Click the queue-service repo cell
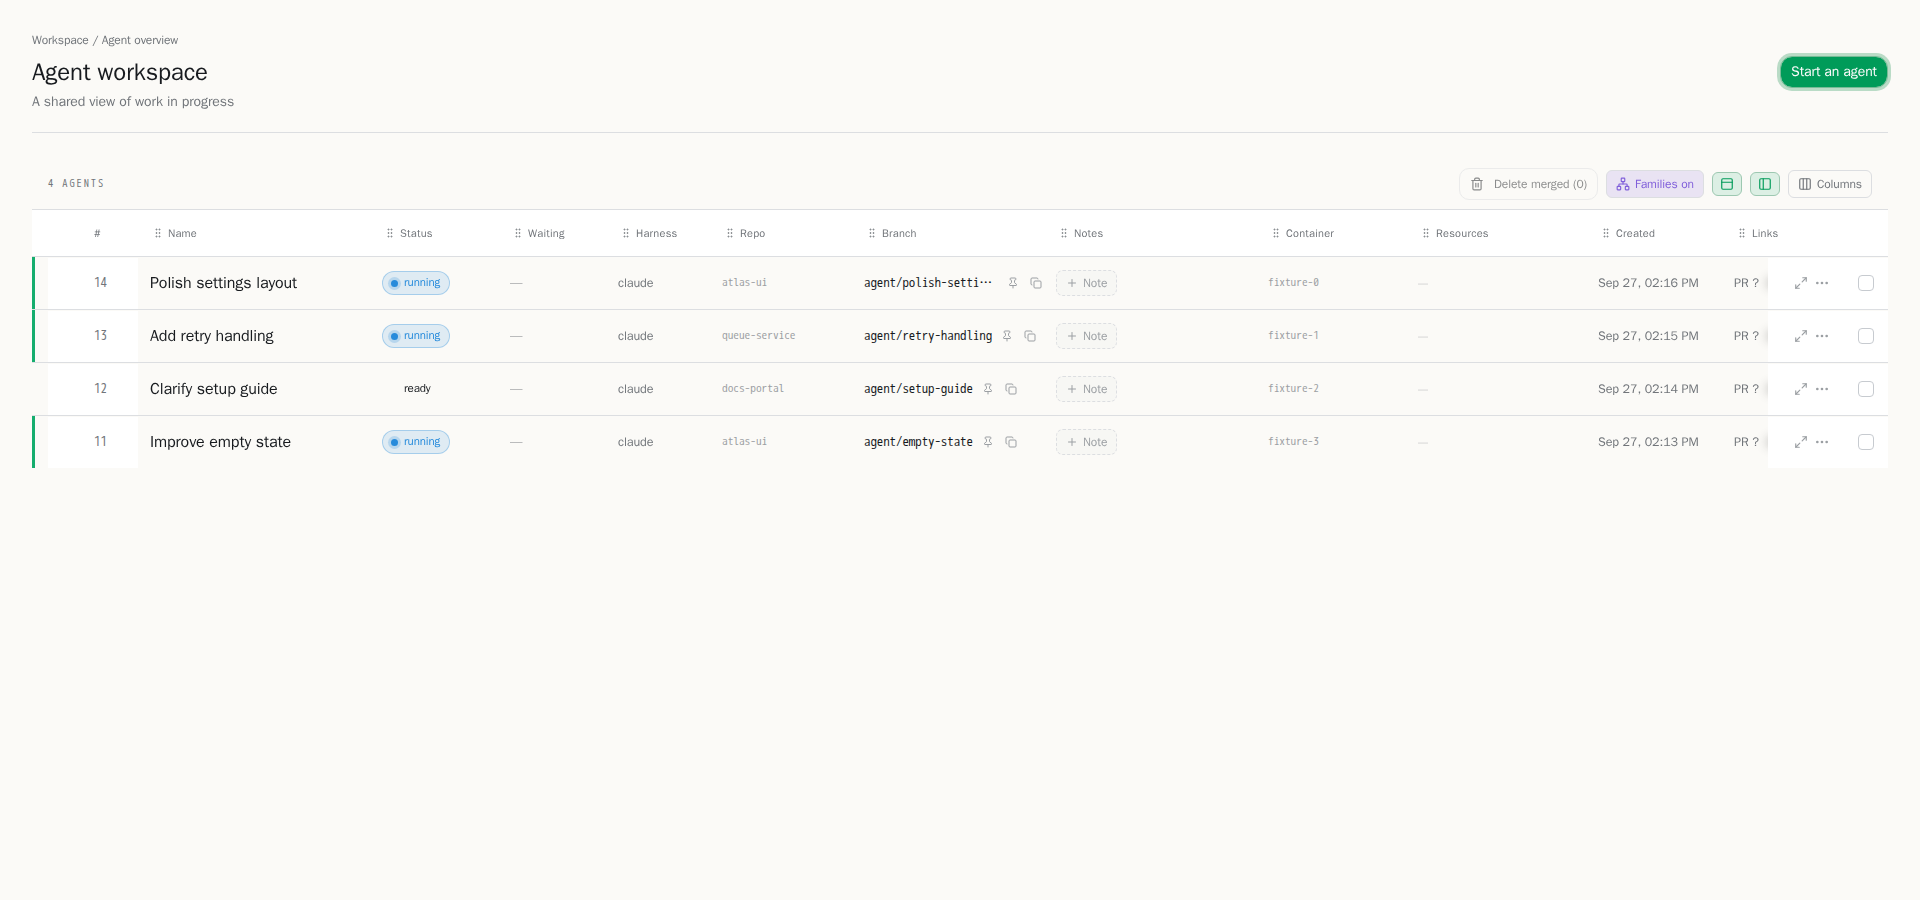1920x900 pixels. coord(759,336)
